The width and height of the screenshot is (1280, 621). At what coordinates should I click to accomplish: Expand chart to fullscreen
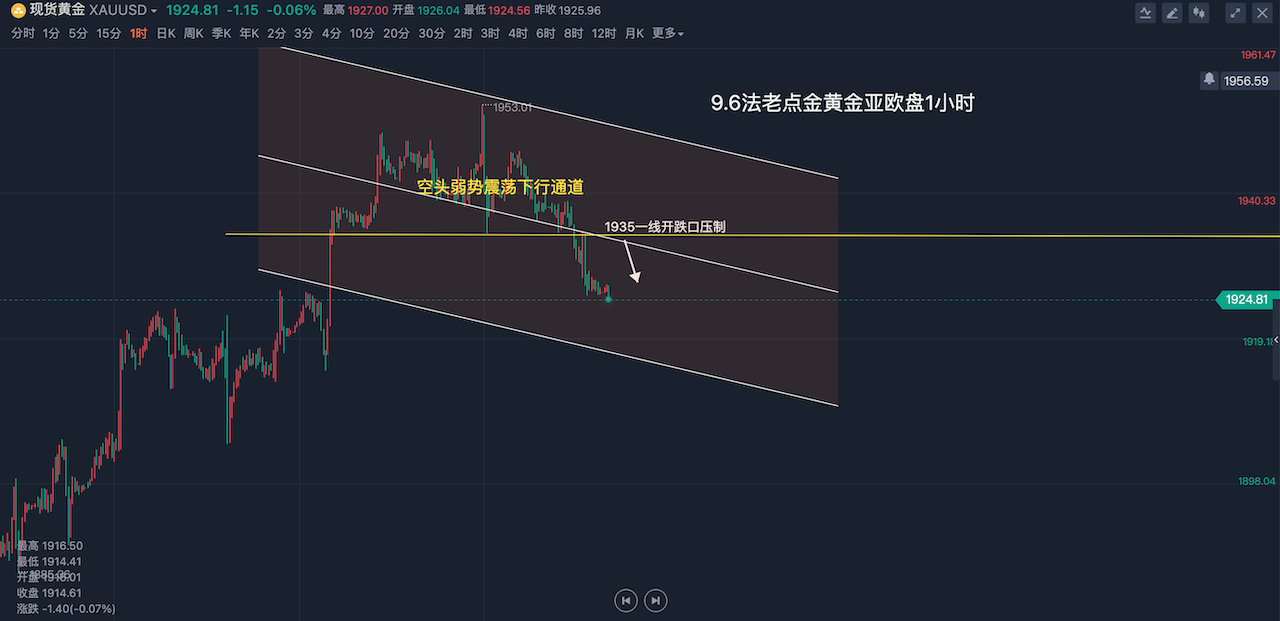pos(1237,13)
